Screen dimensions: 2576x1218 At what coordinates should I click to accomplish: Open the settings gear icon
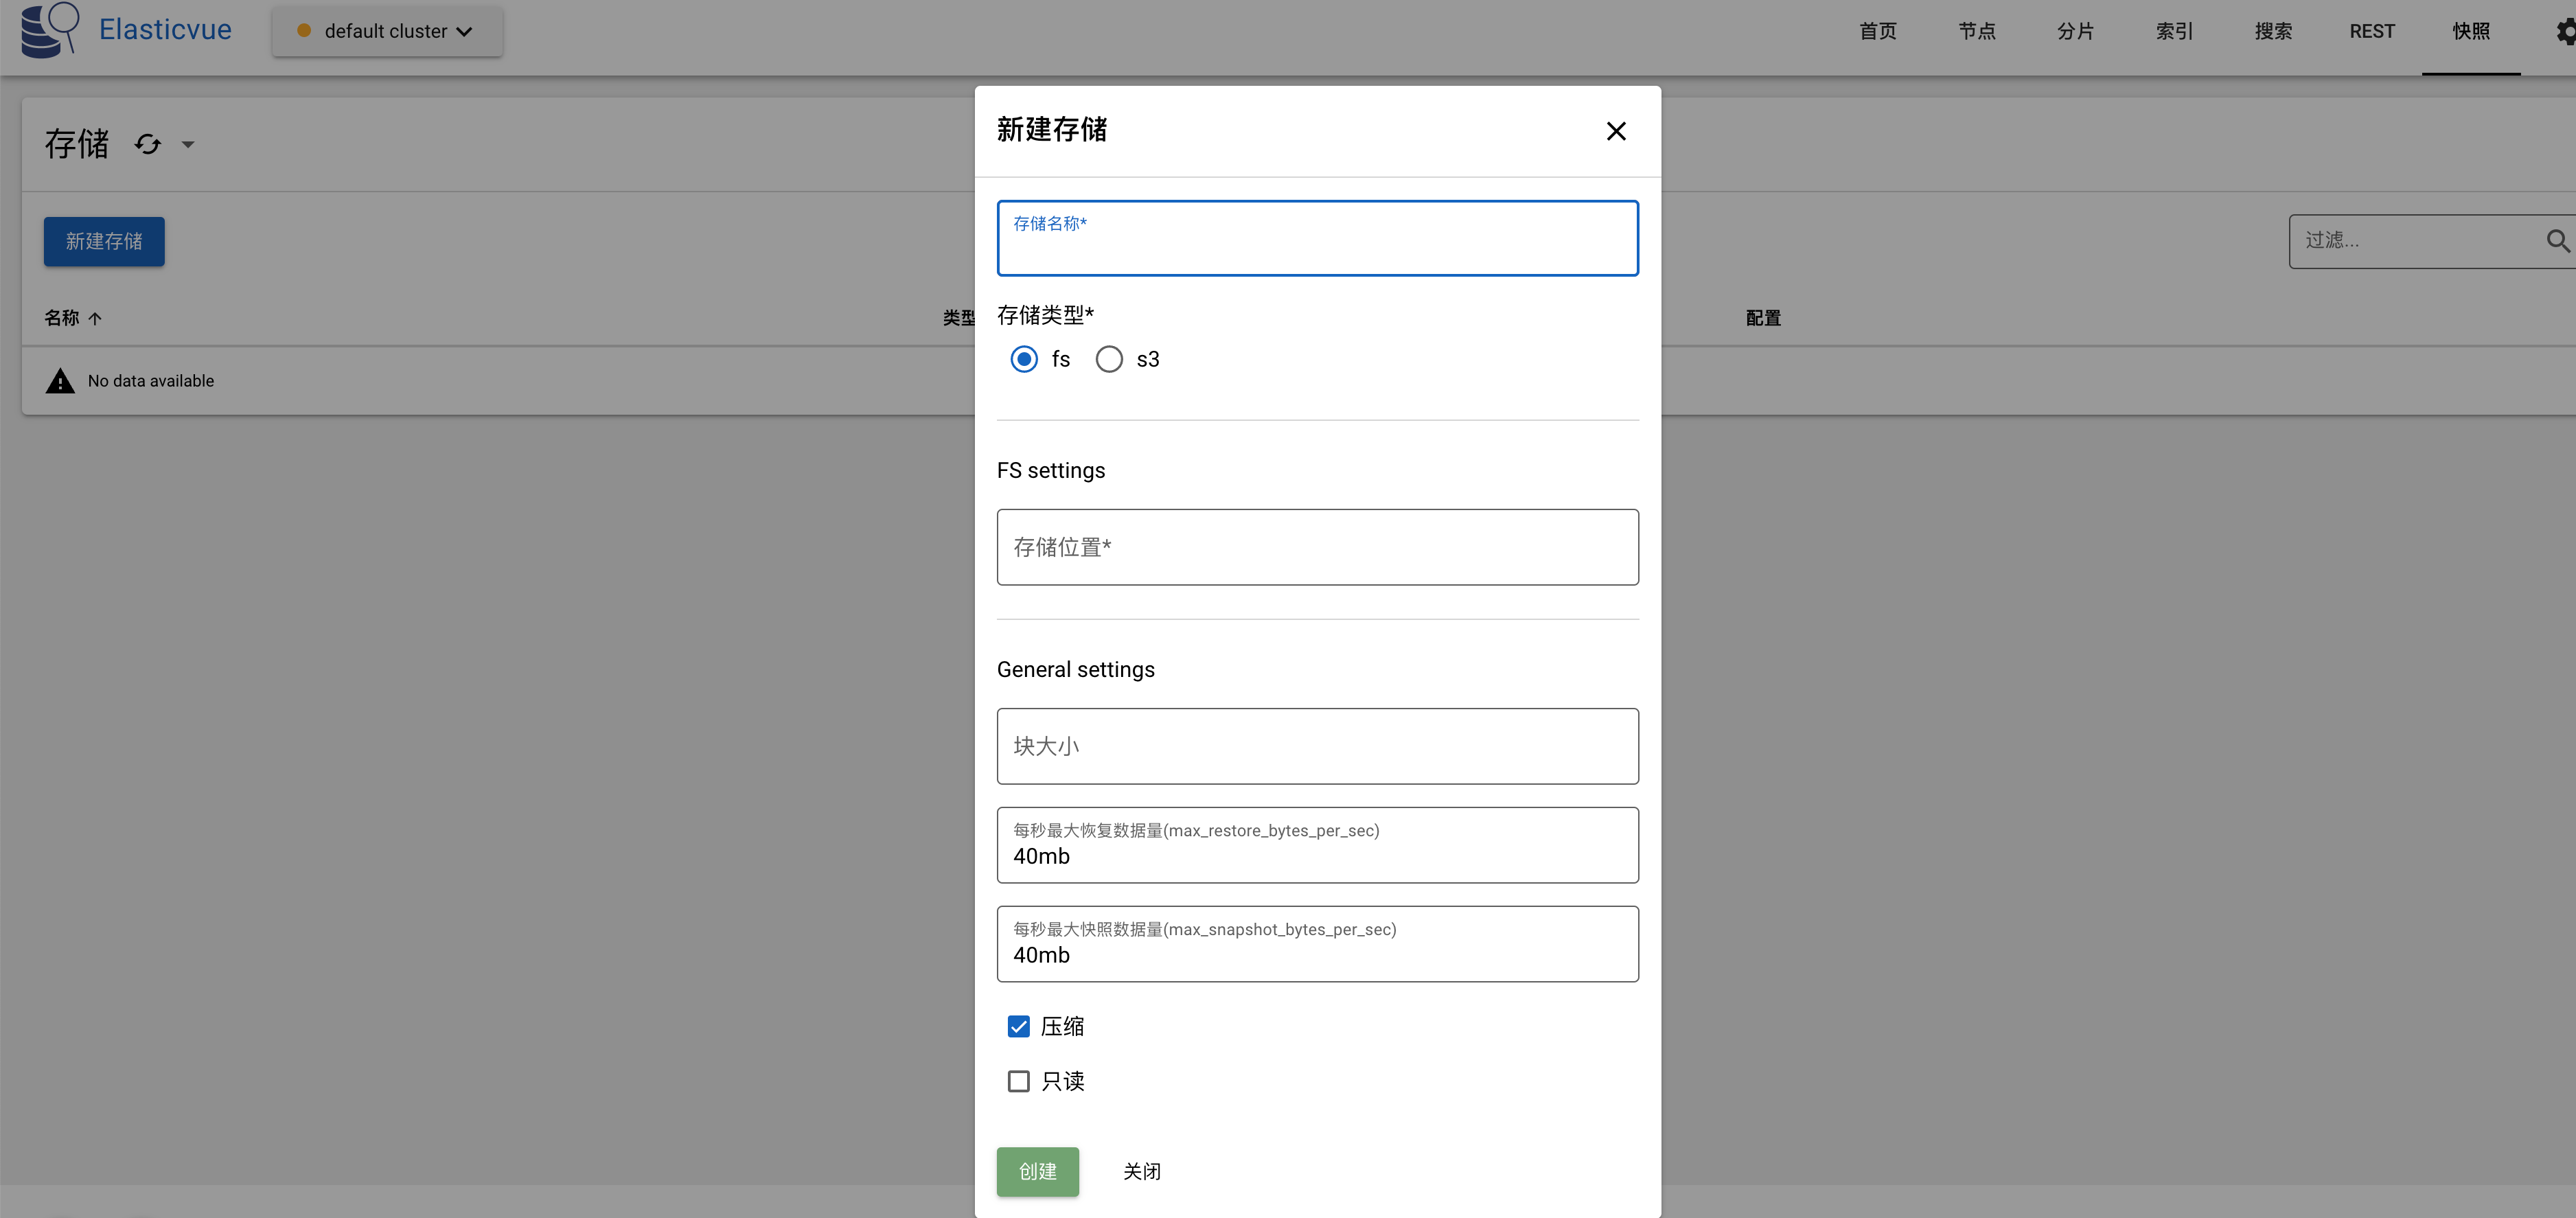[2565, 31]
